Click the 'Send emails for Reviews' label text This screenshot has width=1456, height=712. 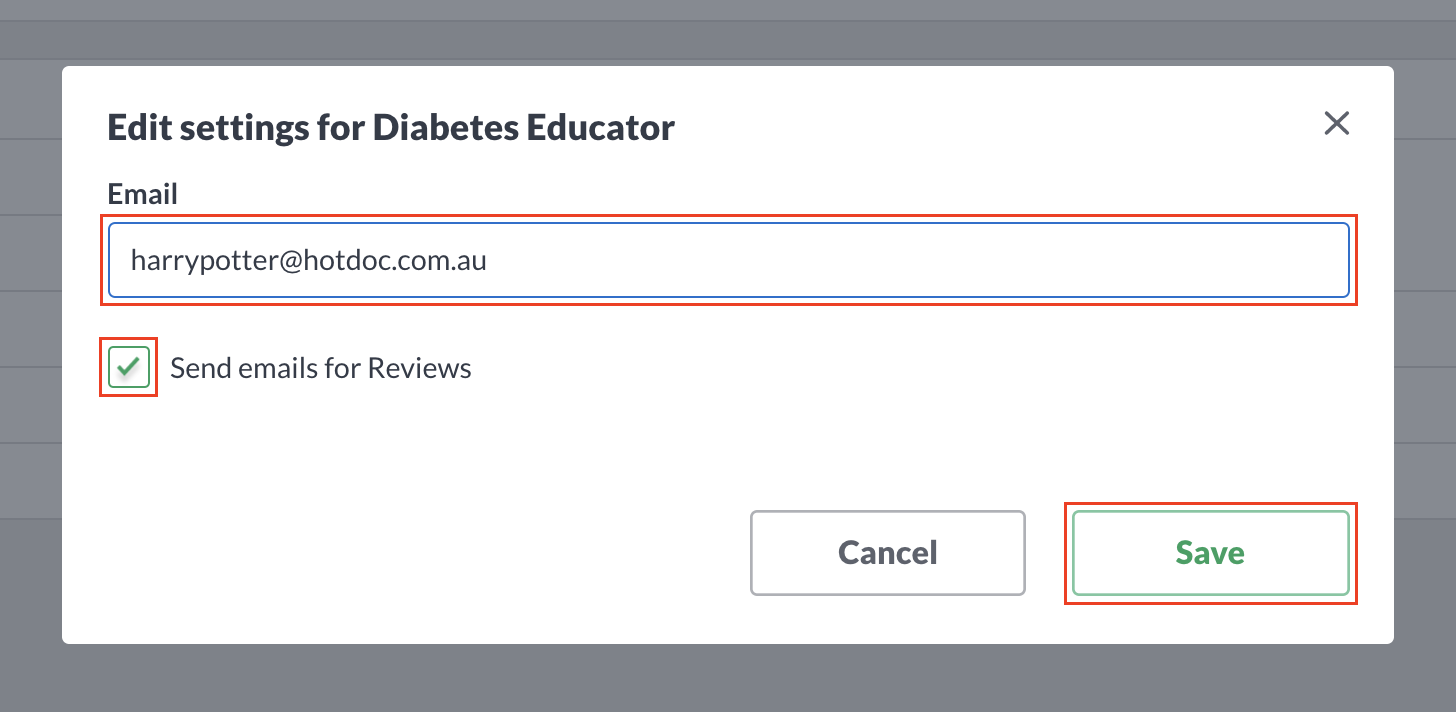coord(321,368)
